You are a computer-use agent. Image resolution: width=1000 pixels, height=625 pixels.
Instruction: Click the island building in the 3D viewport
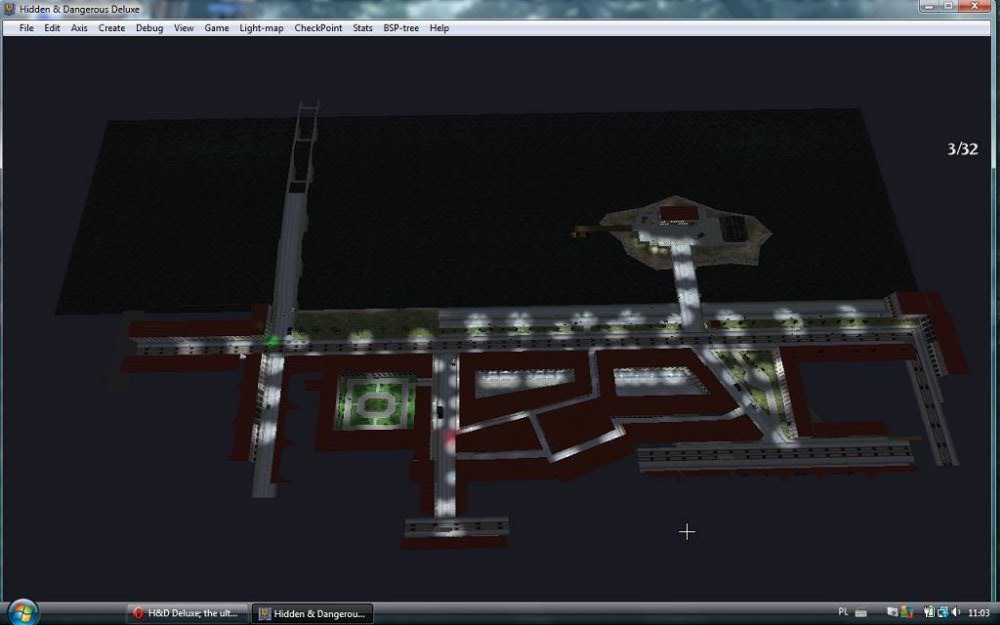(678, 214)
